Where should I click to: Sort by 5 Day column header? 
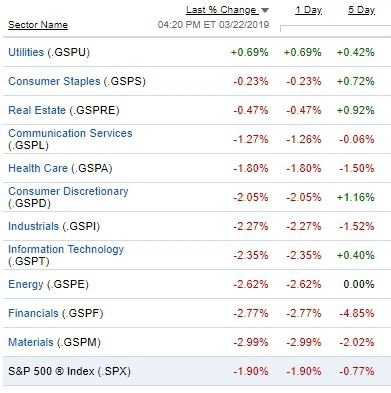(362, 10)
